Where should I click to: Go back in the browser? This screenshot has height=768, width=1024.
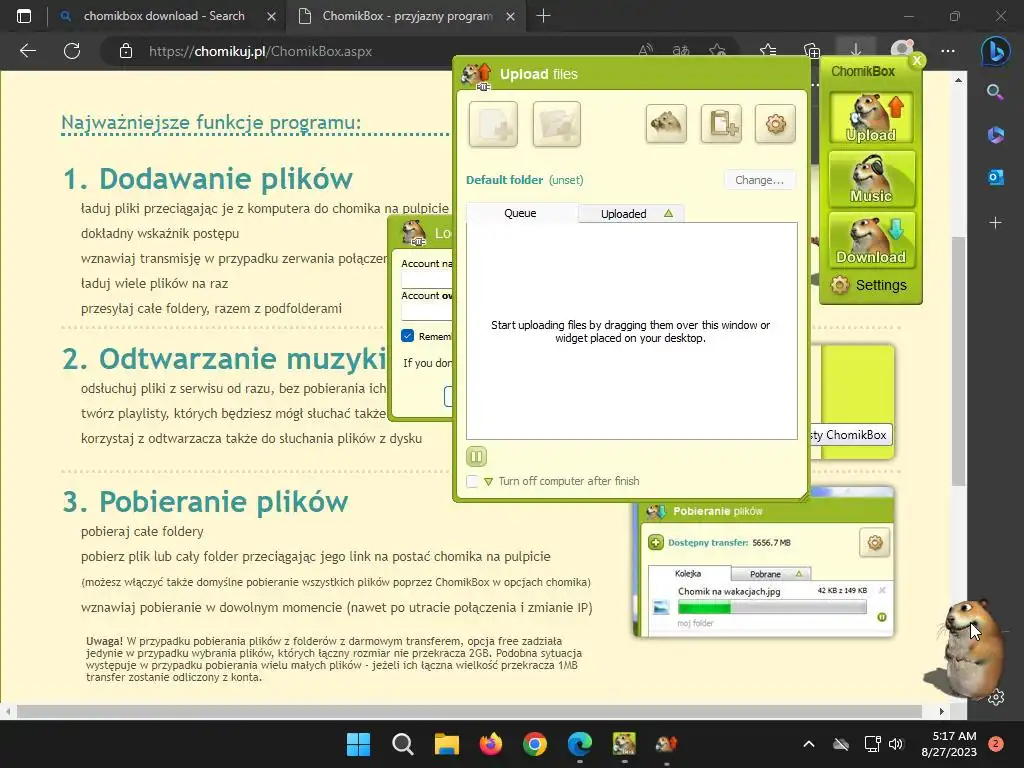coord(27,51)
